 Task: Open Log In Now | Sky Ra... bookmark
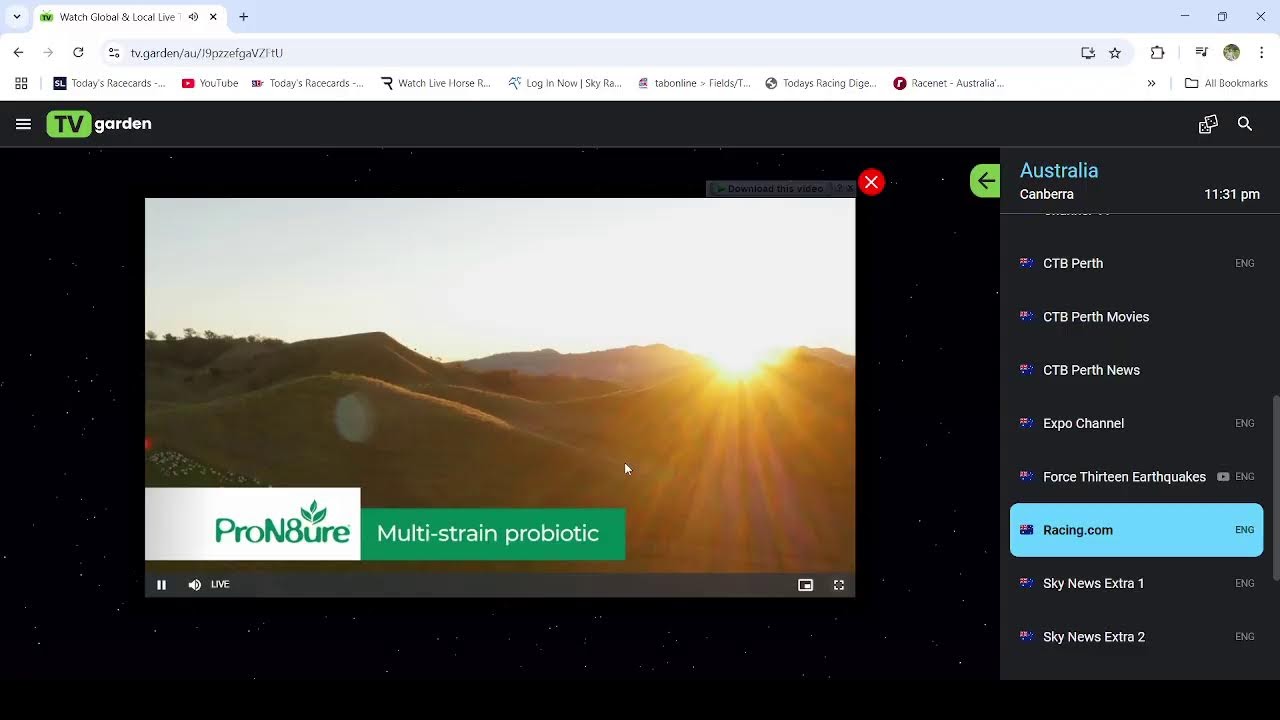(565, 83)
